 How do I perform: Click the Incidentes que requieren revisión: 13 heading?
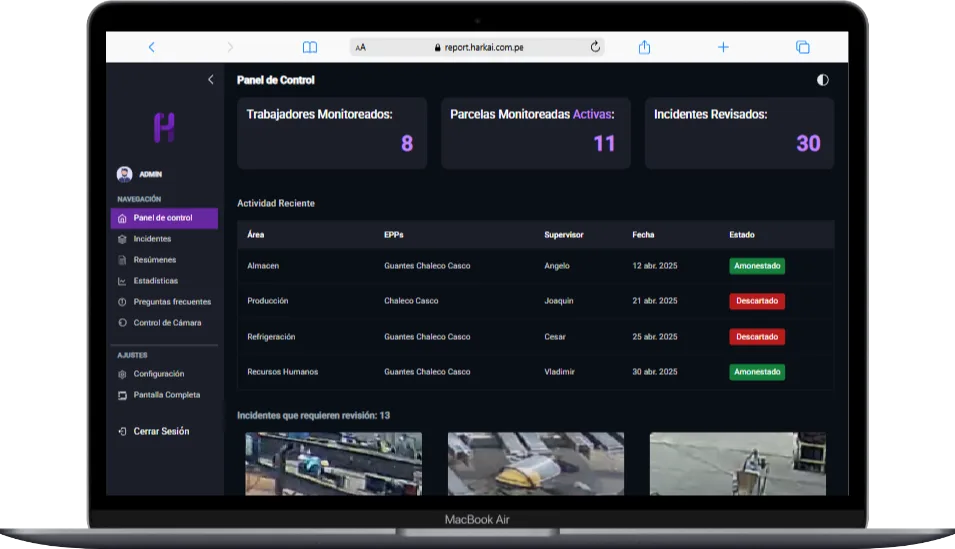(x=313, y=416)
